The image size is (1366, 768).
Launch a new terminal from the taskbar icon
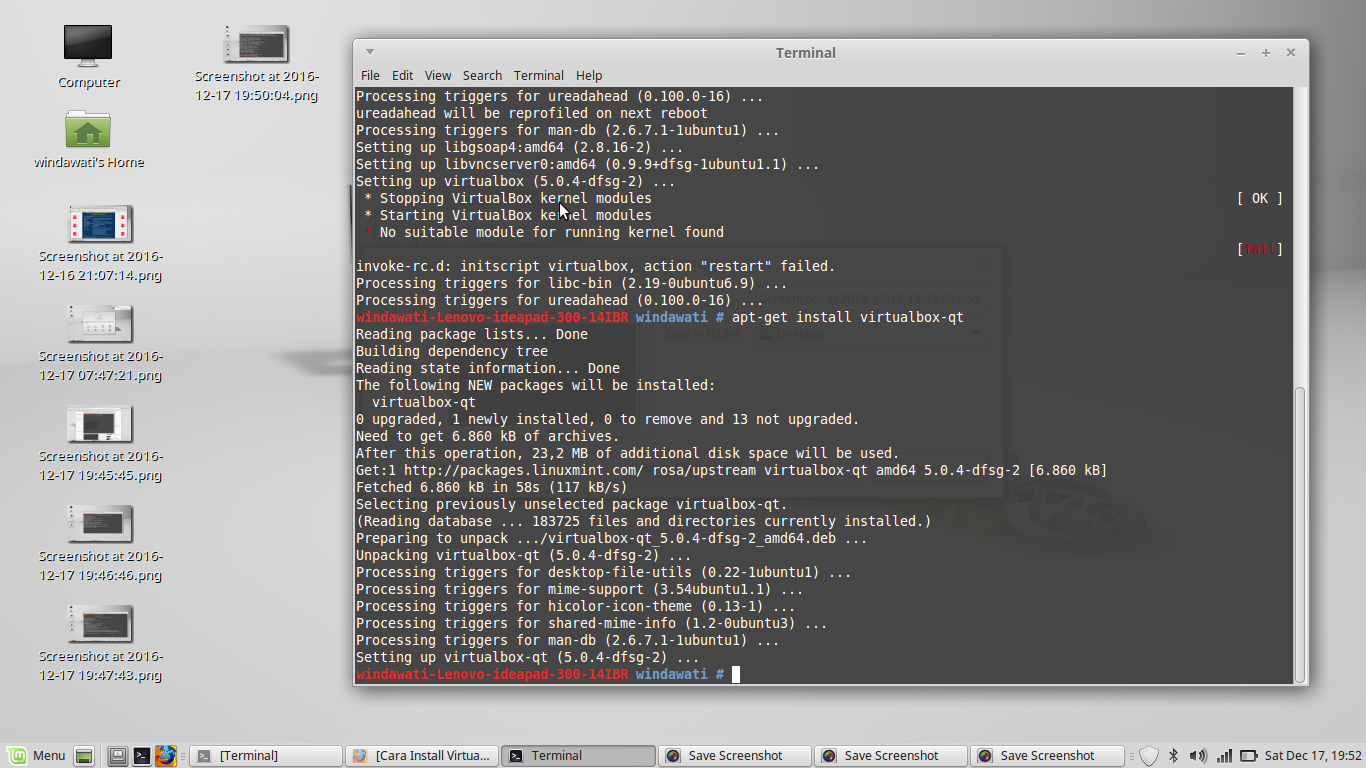pos(142,755)
